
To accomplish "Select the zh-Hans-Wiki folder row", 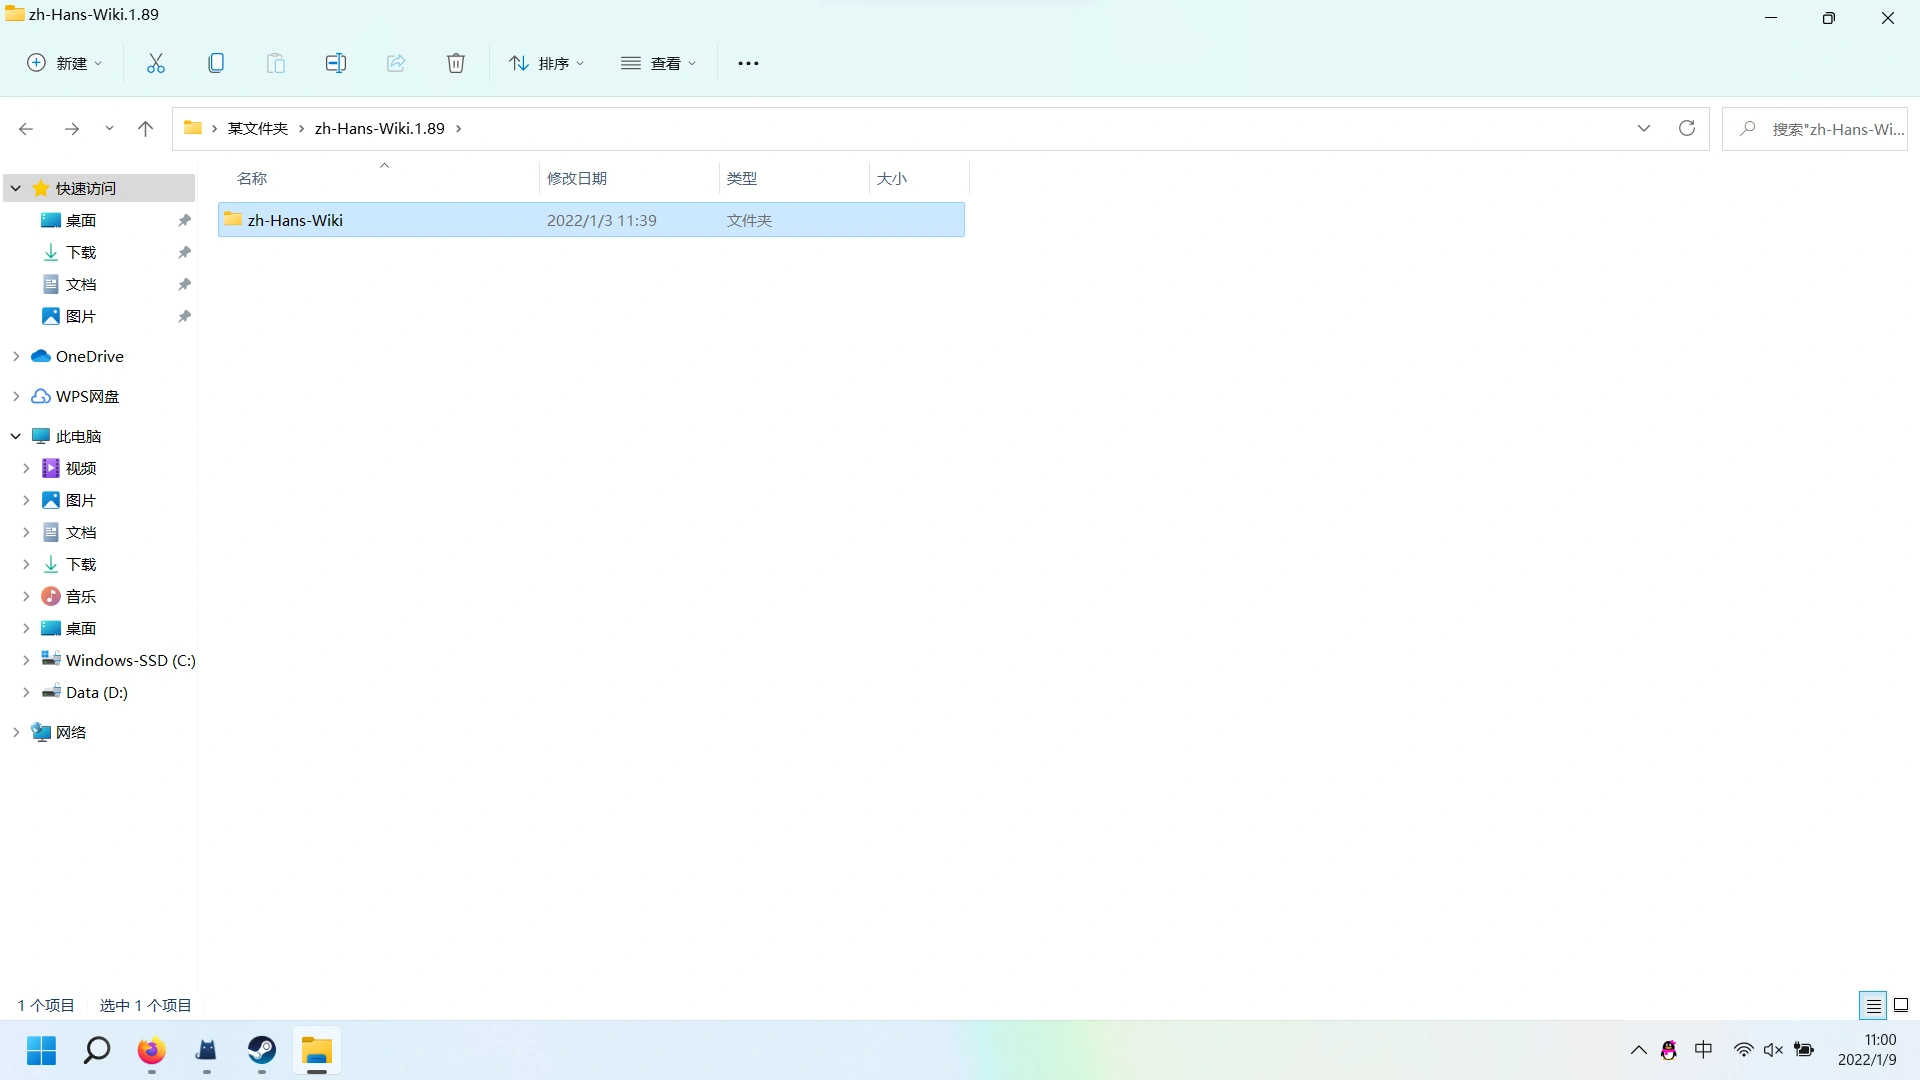I will tap(295, 220).
